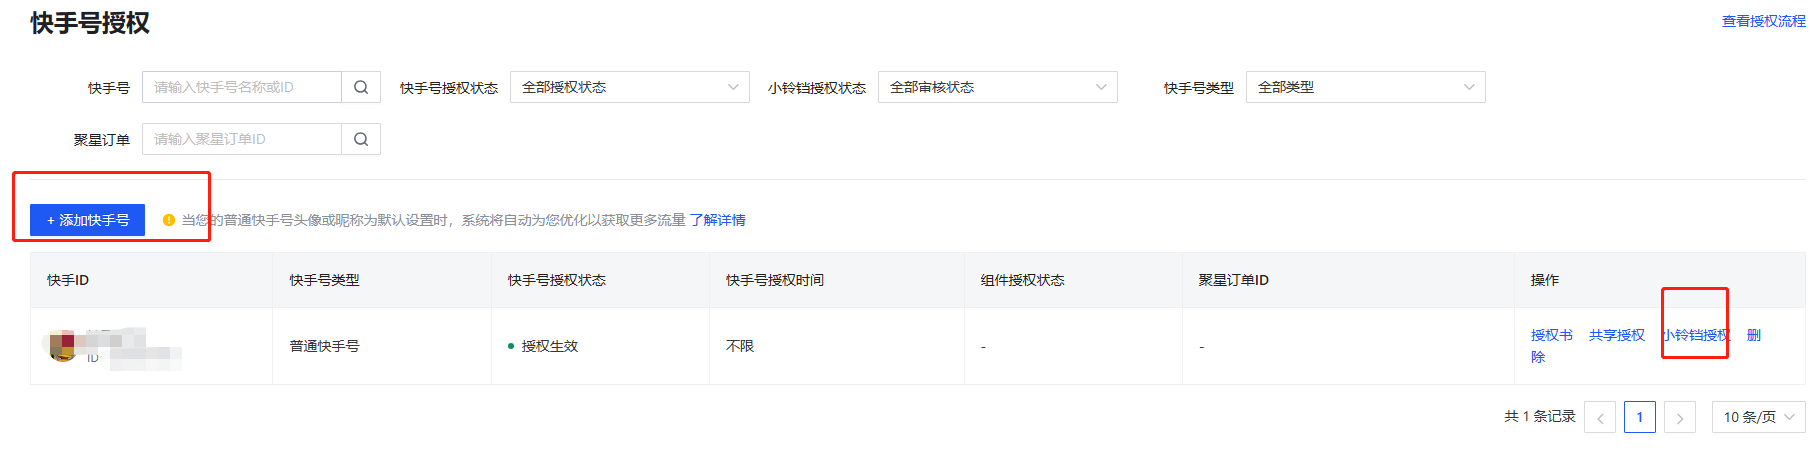Image resolution: width=1817 pixels, height=452 pixels.
Task: Open the 查看授权流程 link
Action: pyautogui.click(x=1764, y=21)
